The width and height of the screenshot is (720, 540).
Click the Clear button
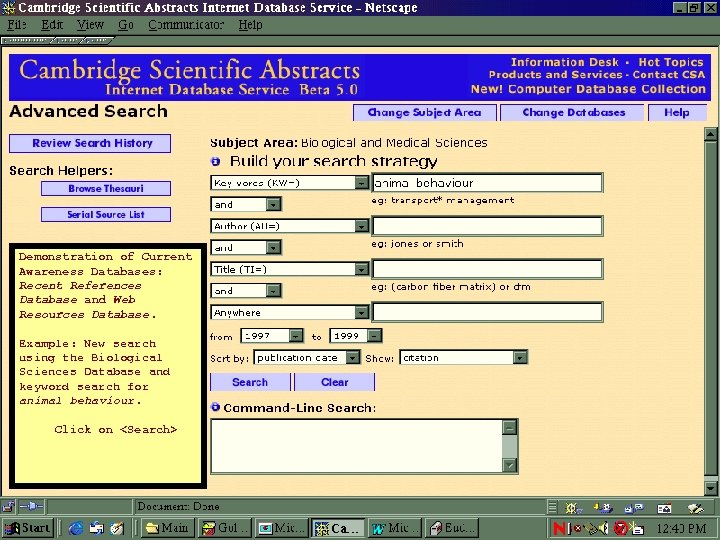(335, 382)
